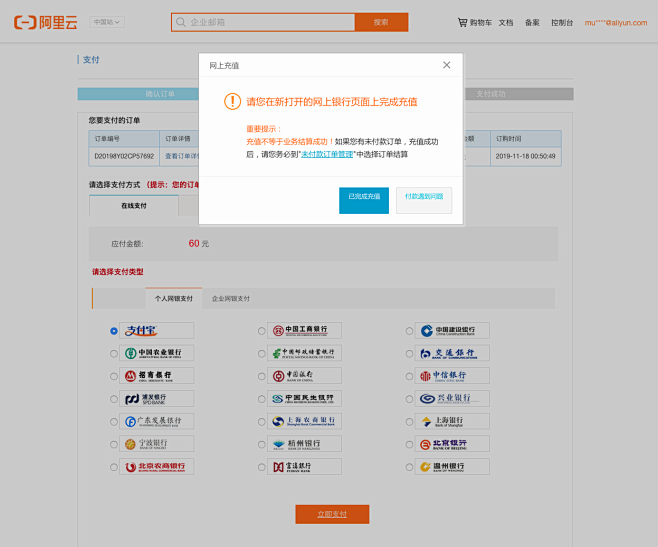Click the 付款遇到问题 button
The width and height of the screenshot is (658, 547).
[424, 198]
